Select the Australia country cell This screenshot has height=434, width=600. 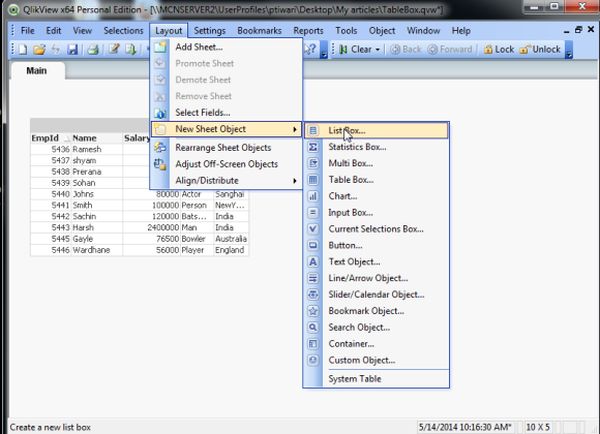coord(231,239)
